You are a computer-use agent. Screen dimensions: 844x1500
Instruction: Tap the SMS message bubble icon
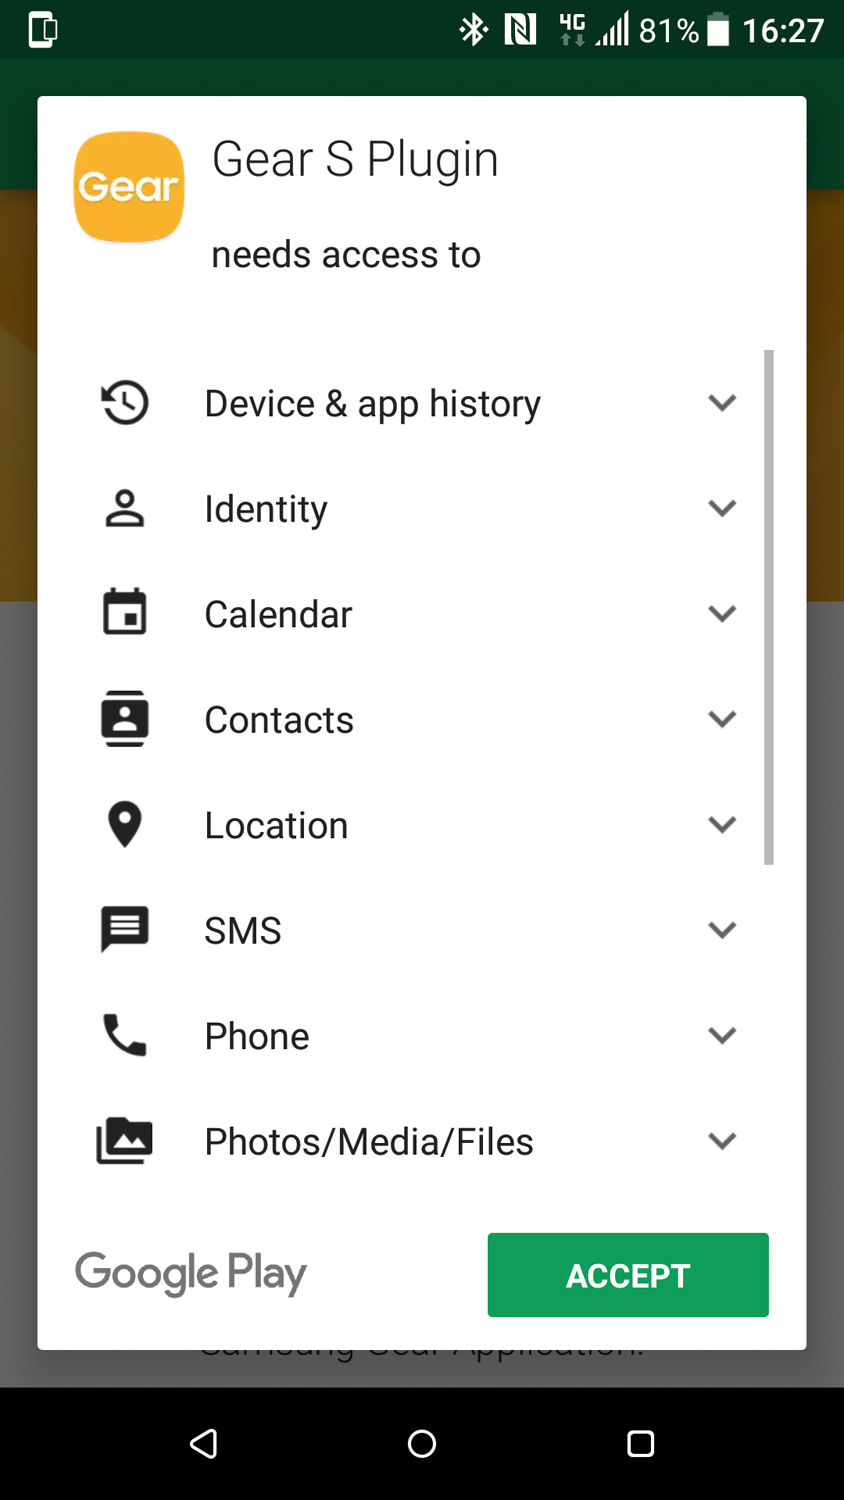point(125,930)
